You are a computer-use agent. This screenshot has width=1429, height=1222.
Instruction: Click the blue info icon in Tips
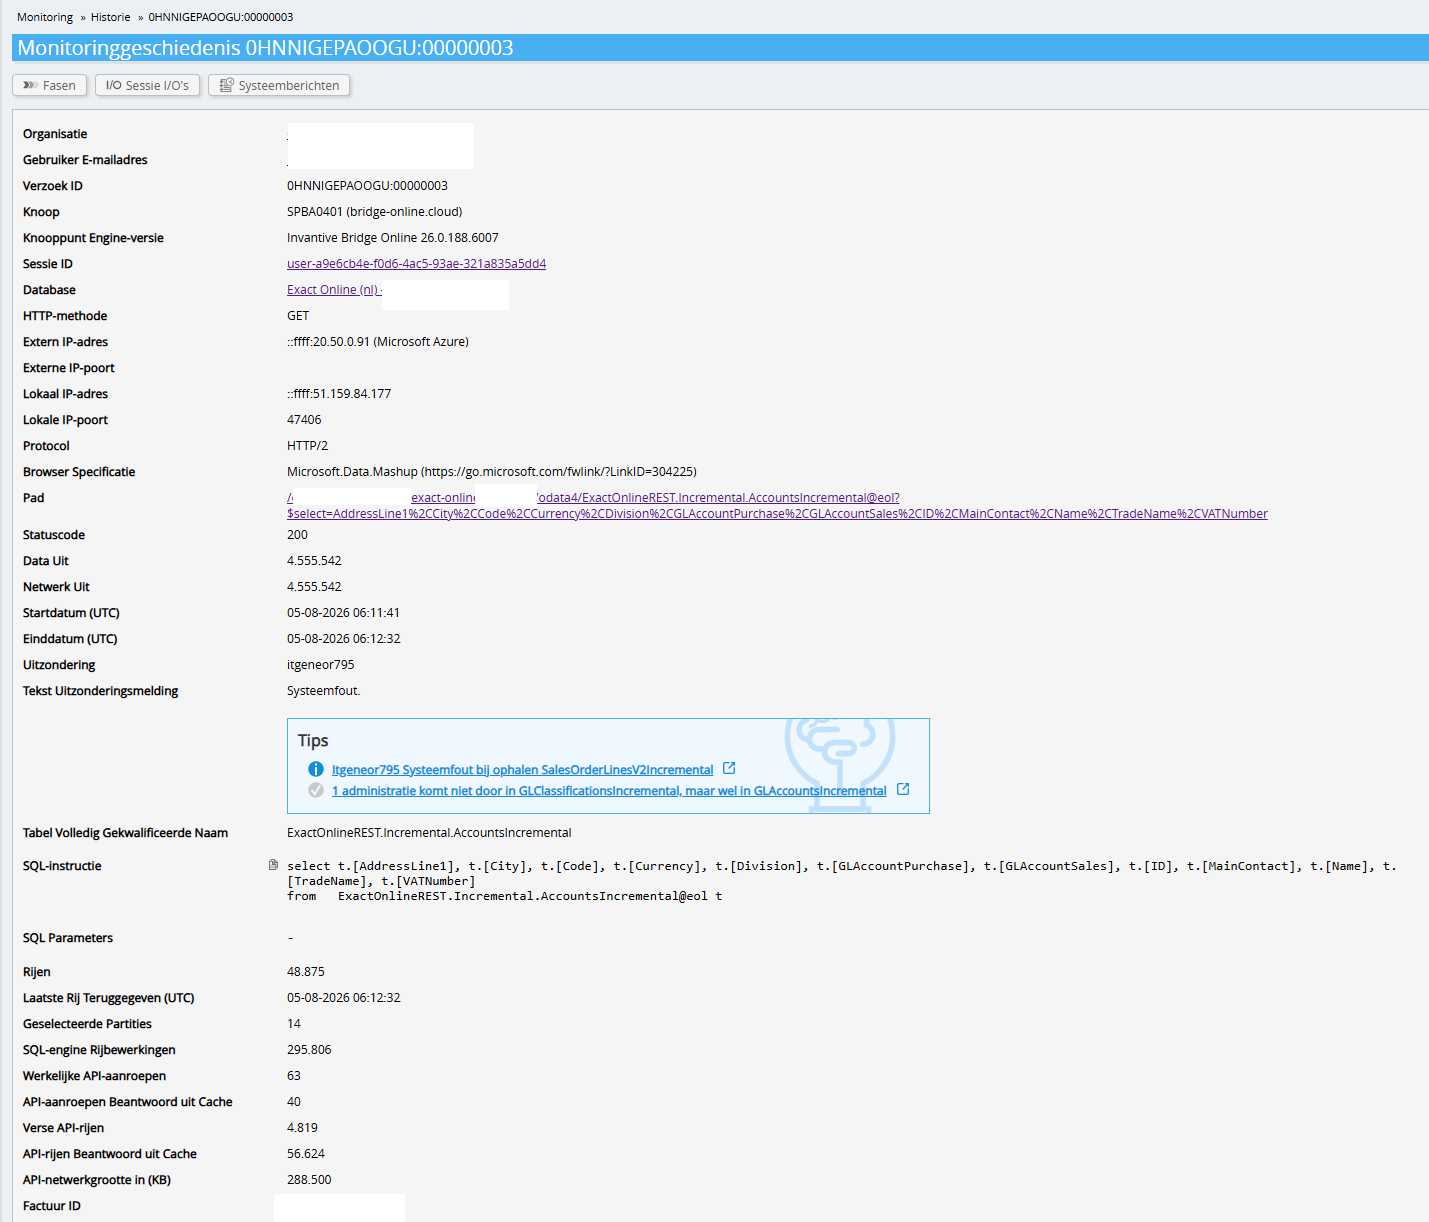click(316, 769)
